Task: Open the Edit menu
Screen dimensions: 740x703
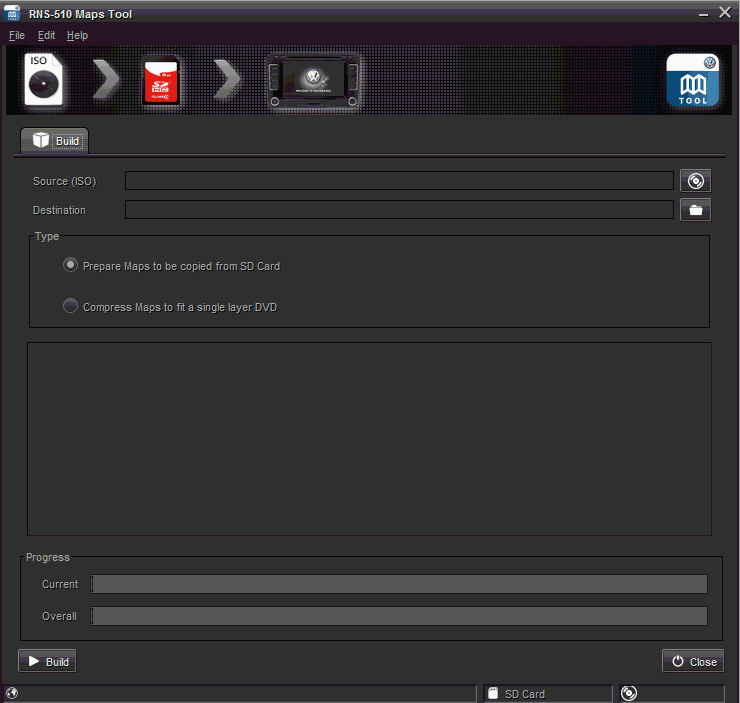Action: [46, 35]
